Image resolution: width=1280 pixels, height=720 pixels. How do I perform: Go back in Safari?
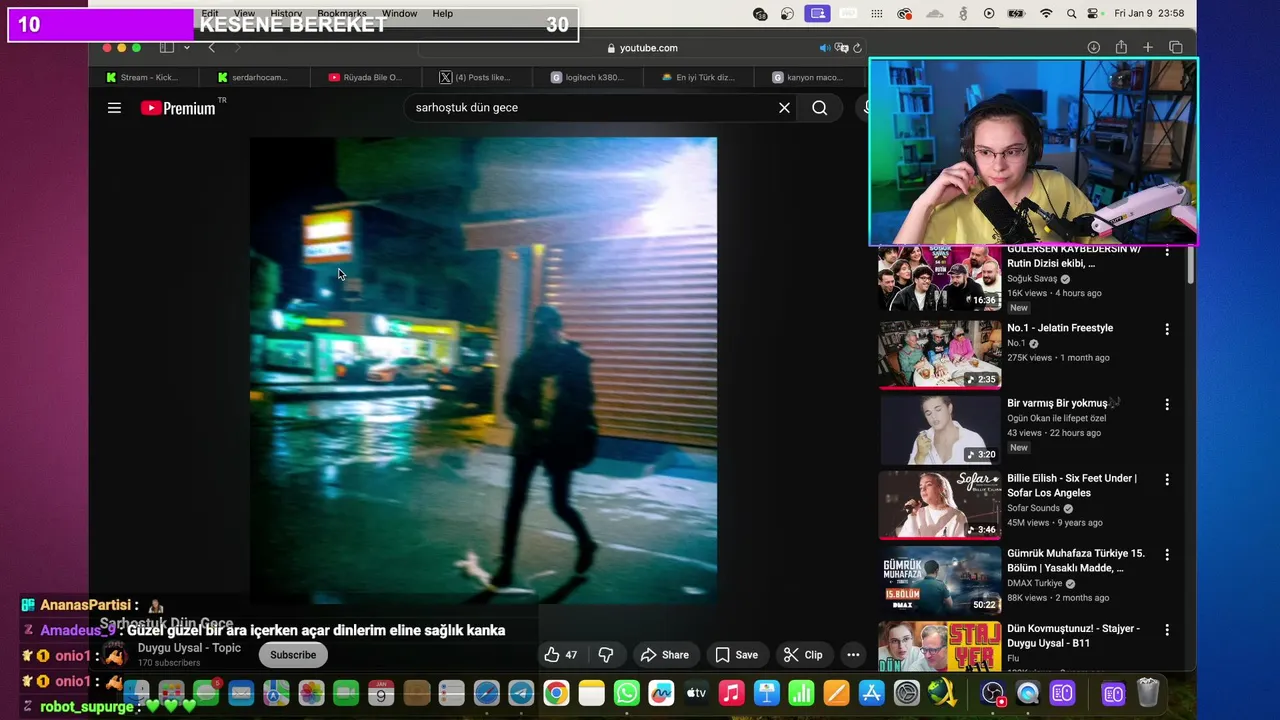[211, 48]
